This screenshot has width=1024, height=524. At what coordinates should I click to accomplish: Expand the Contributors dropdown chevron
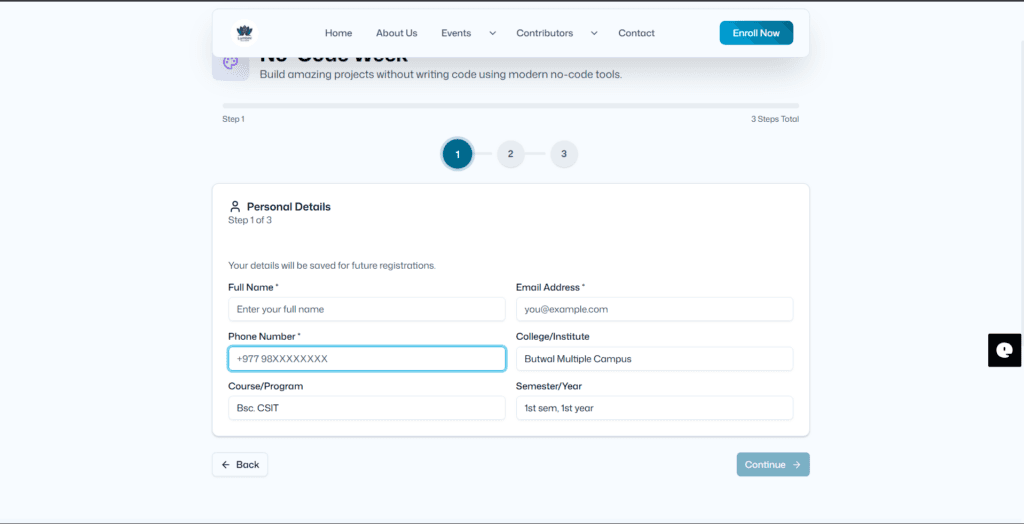click(x=594, y=33)
